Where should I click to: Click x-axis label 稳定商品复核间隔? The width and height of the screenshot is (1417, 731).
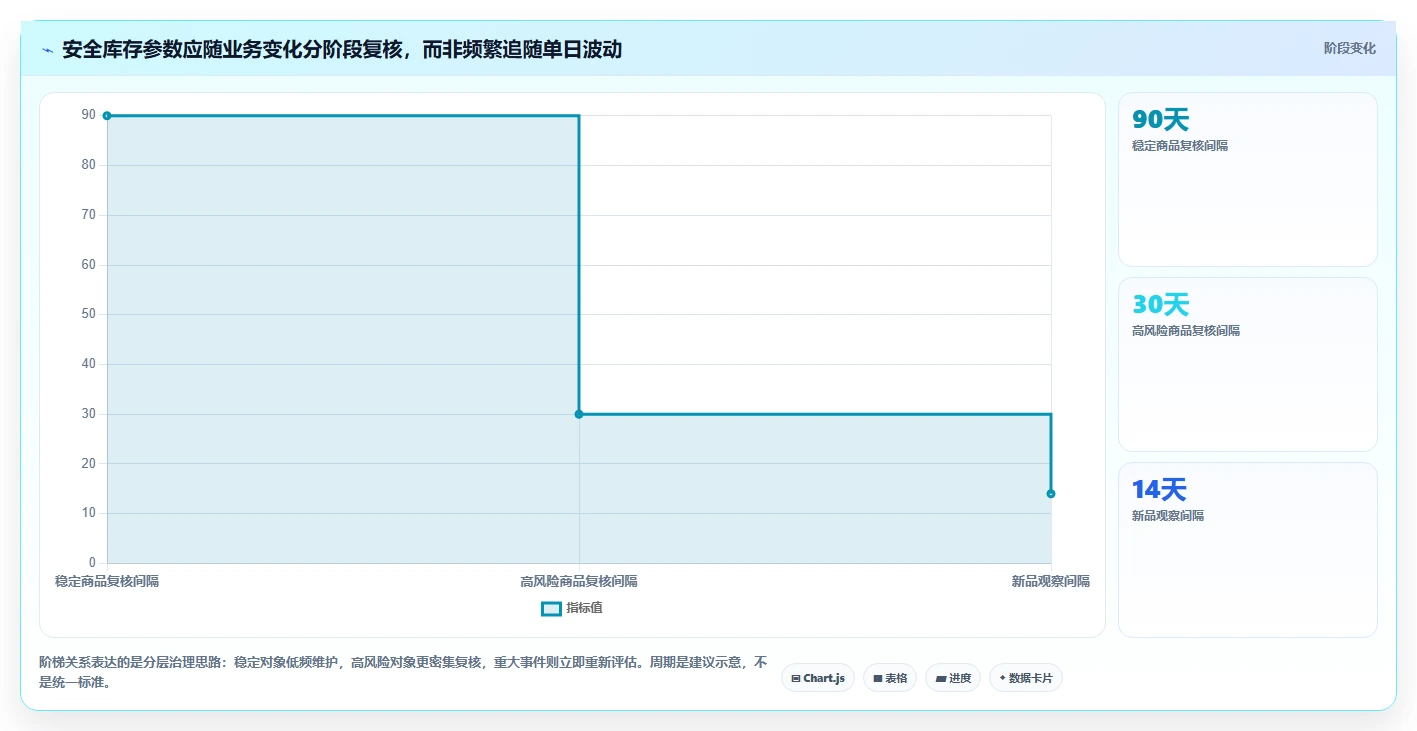(107, 581)
